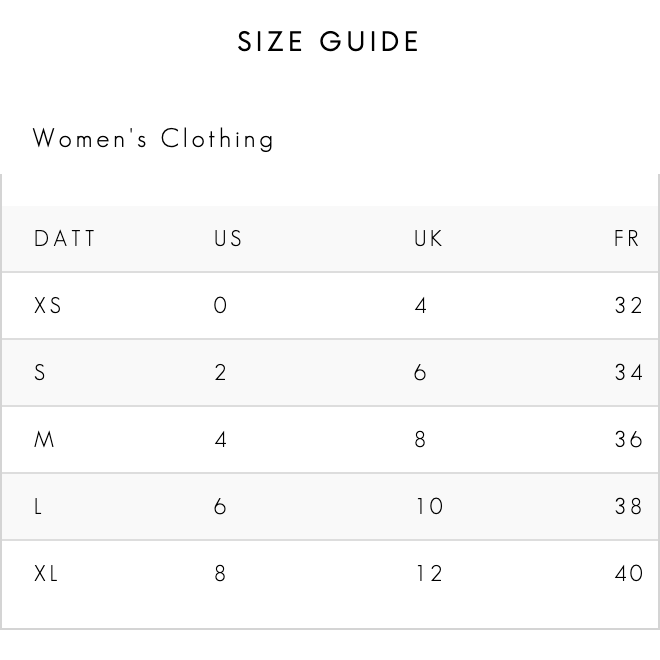
Task: Click UK size 6 in S row
Action: pos(420,373)
